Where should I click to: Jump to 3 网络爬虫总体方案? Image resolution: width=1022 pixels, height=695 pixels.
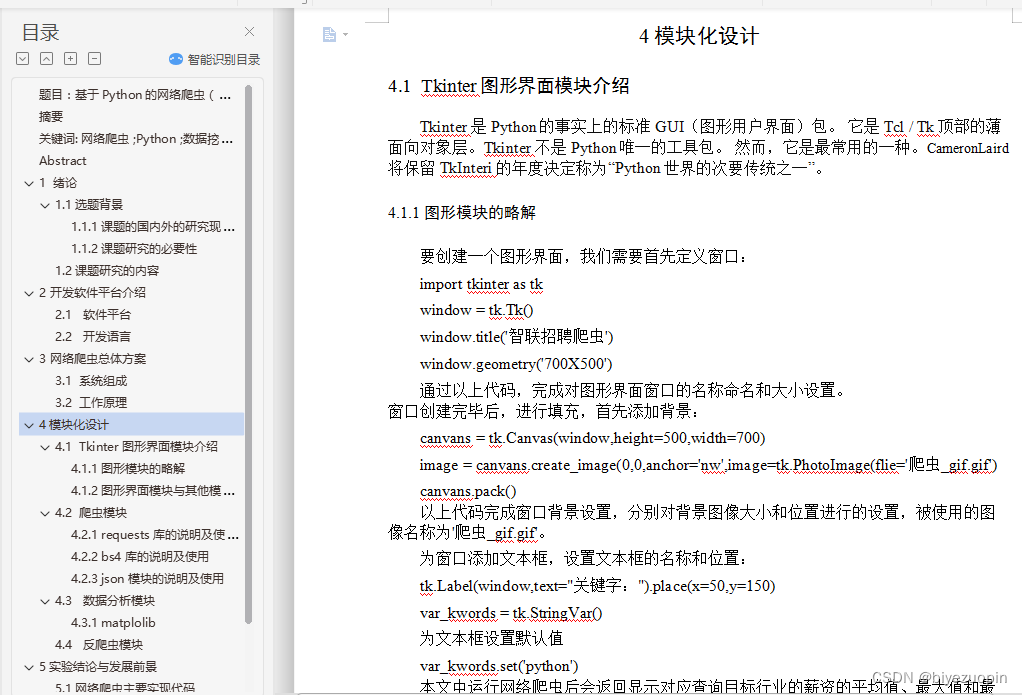92,359
